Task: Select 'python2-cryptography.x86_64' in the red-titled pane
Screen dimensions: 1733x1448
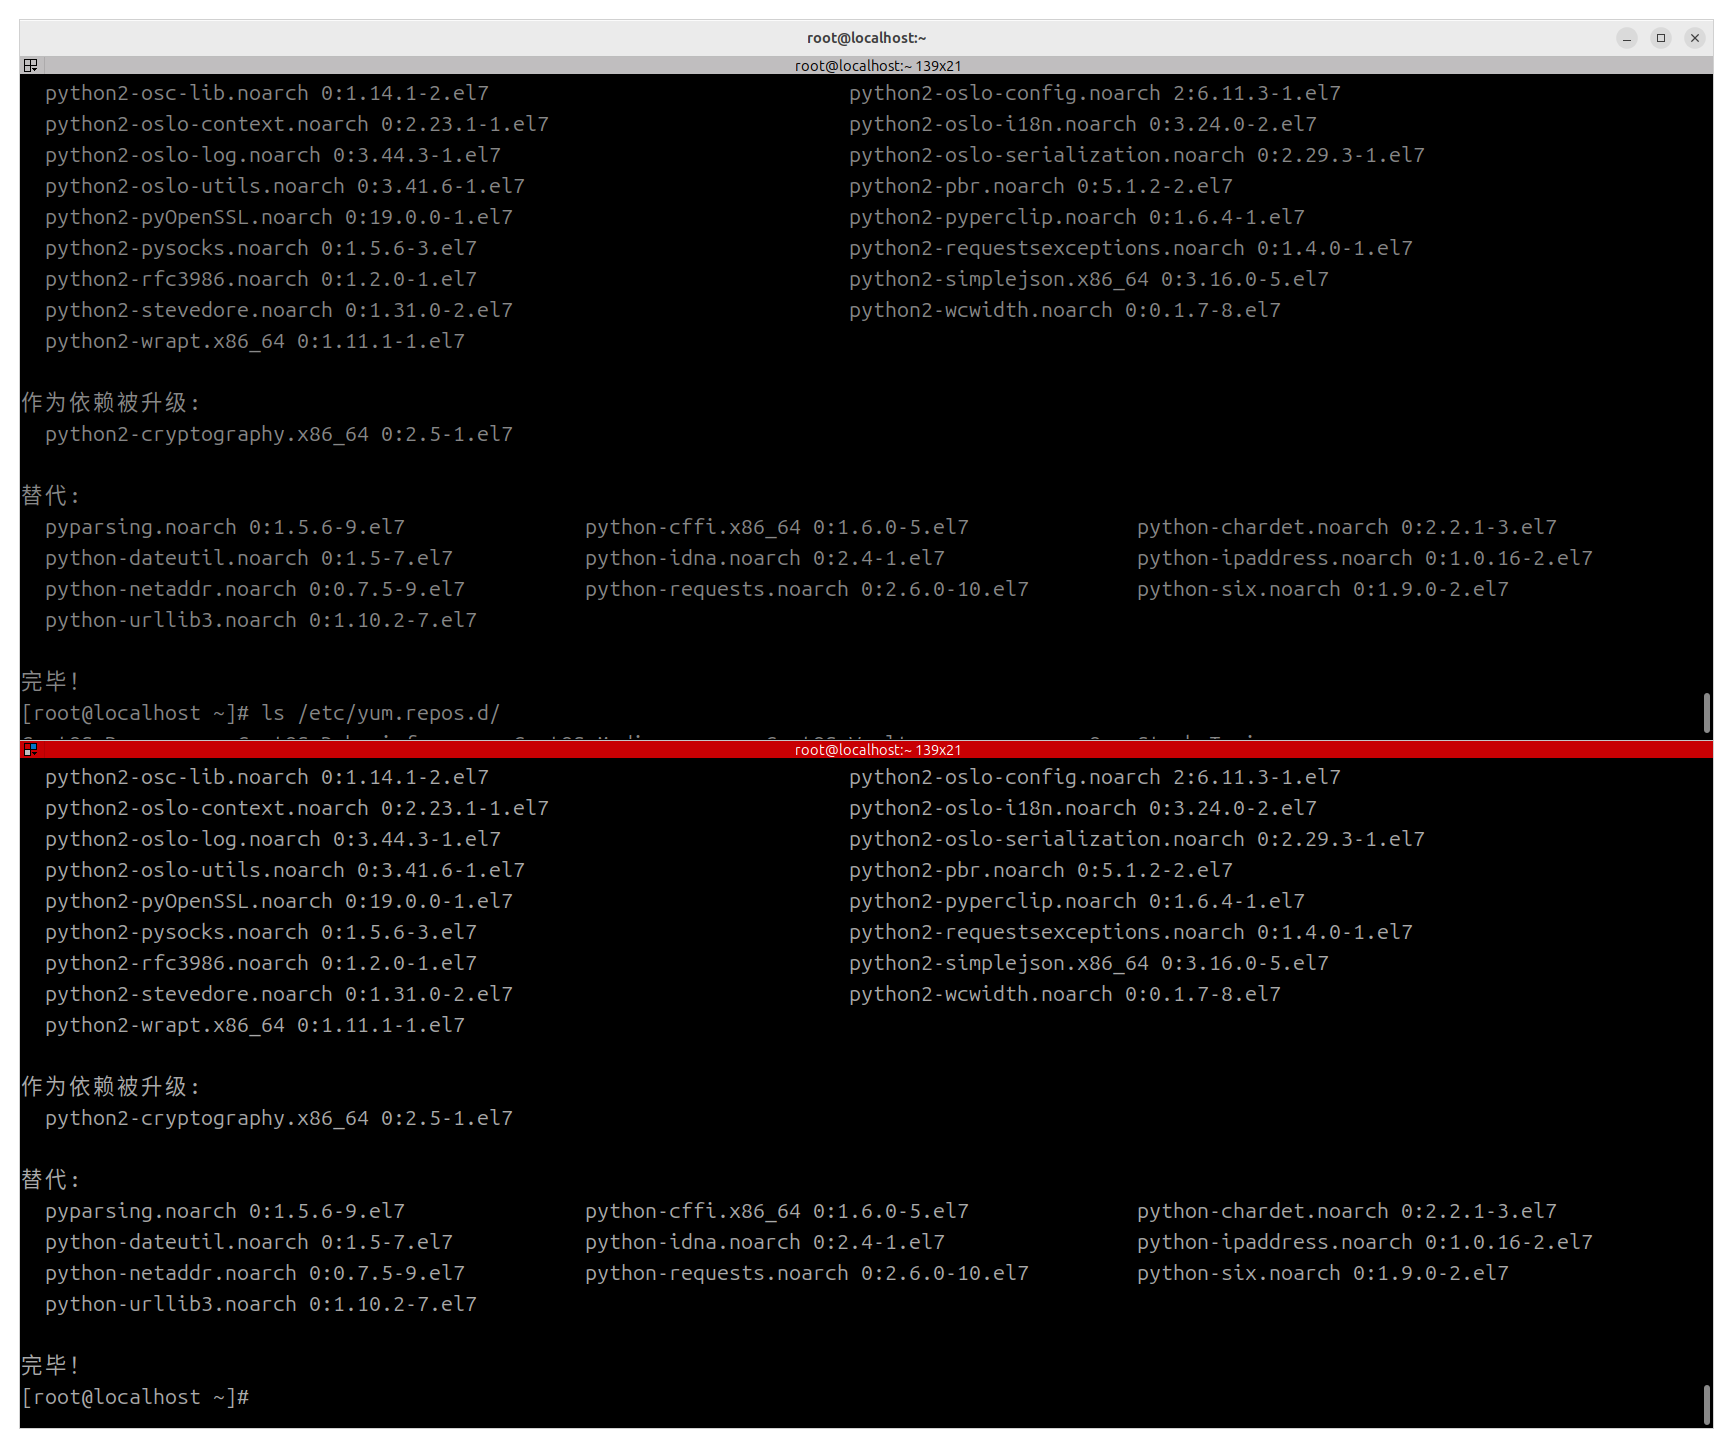Action: tap(207, 1118)
